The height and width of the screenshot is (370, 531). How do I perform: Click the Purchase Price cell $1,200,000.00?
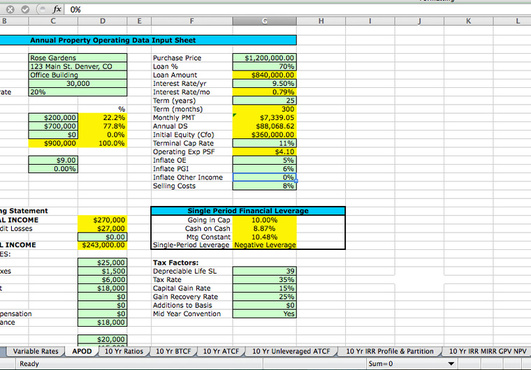pyautogui.click(x=264, y=58)
